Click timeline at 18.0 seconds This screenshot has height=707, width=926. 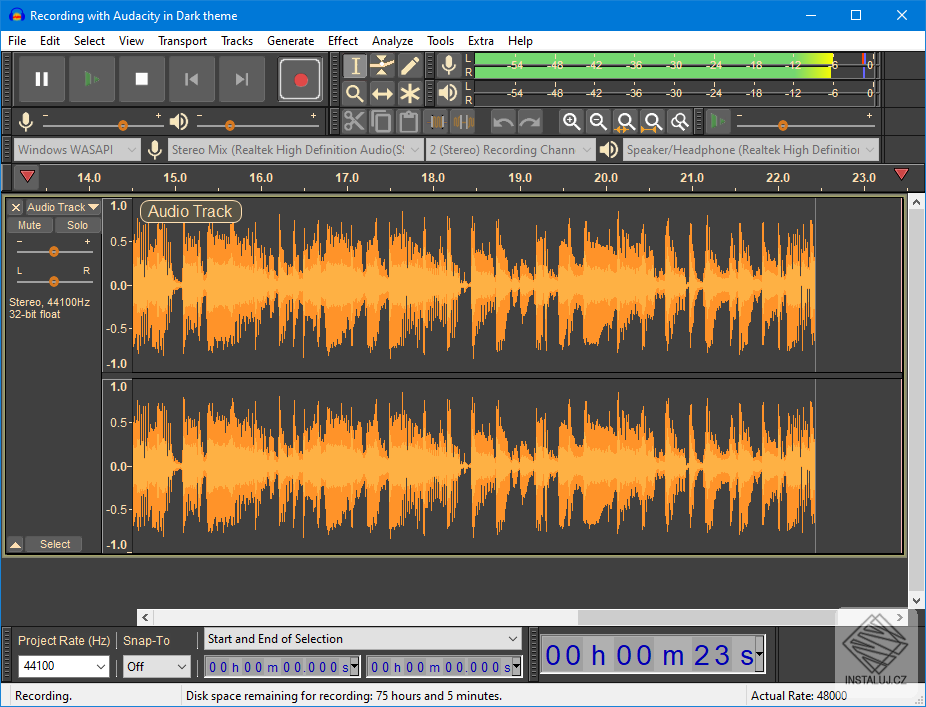[433, 178]
